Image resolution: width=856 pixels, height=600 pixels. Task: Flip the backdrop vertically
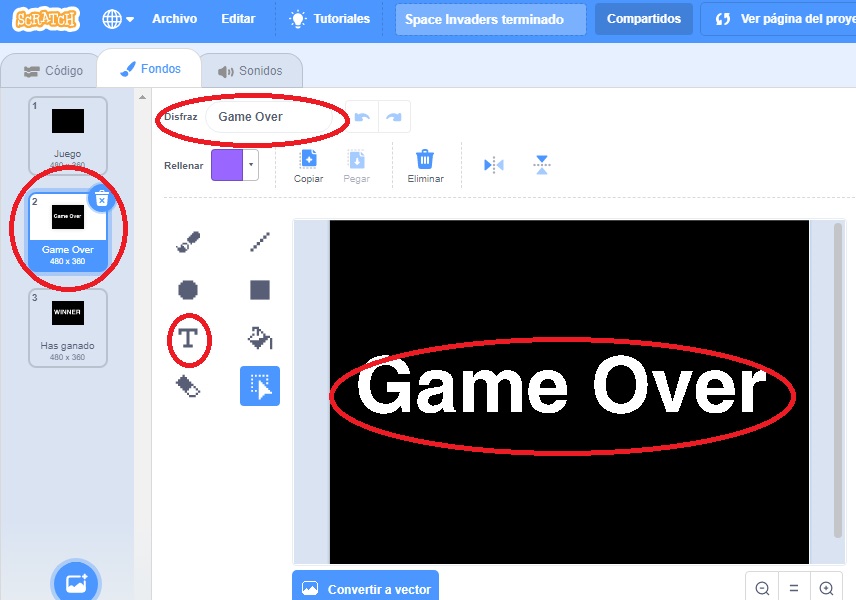(541, 165)
